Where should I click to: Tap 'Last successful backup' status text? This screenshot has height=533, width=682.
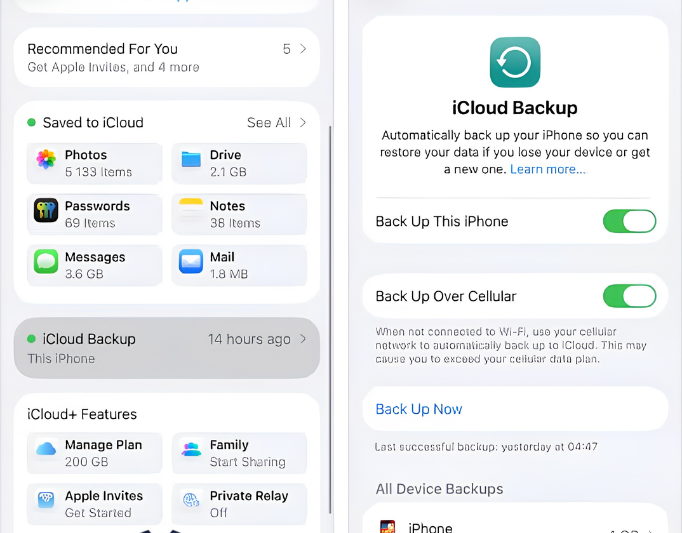point(486,446)
